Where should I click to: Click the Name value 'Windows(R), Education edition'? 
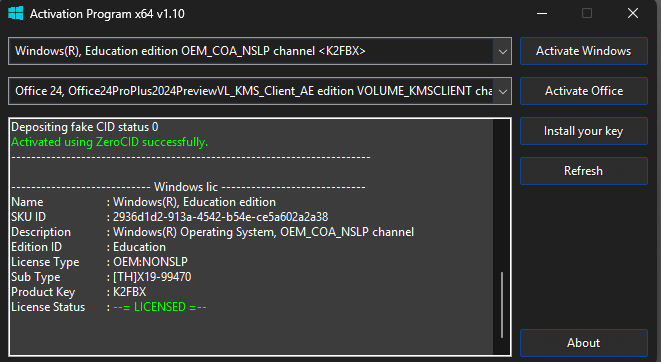[194, 202]
